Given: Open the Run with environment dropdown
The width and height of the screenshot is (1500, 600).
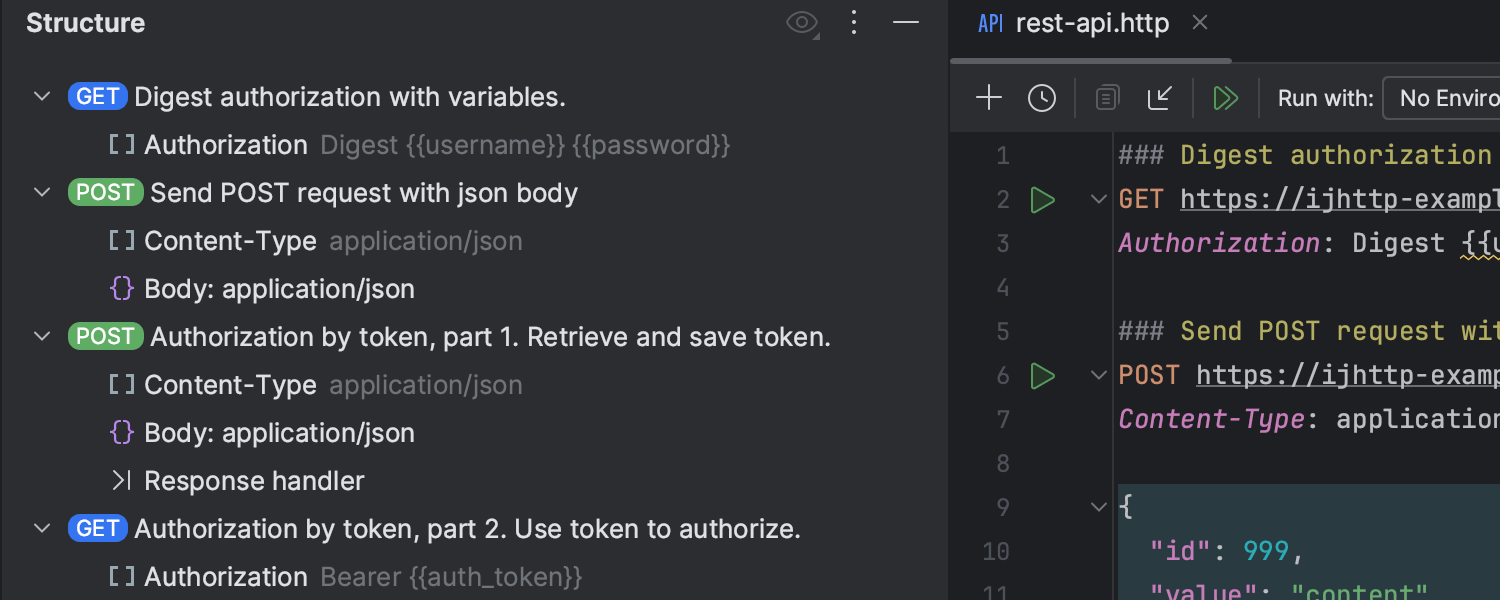Looking at the screenshot, I should click(x=1440, y=98).
